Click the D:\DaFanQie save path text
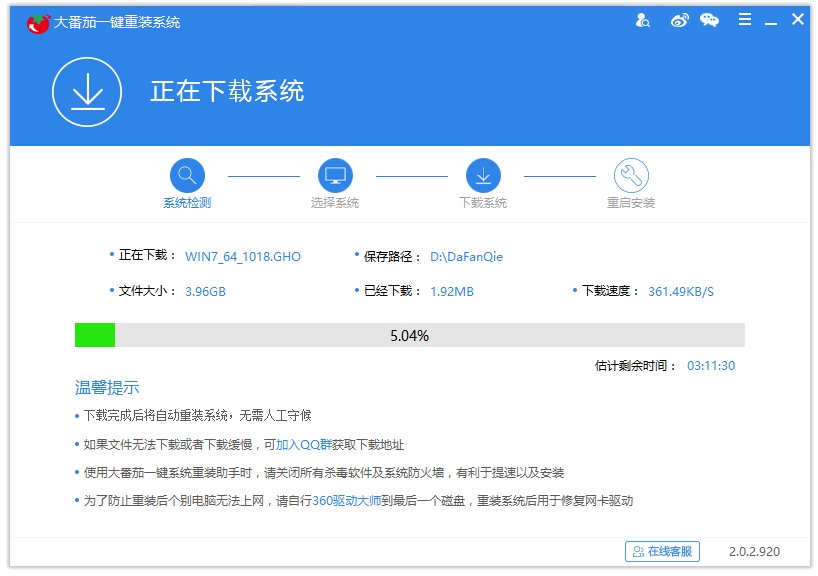 pyautogui.click(x=468, y=257)
